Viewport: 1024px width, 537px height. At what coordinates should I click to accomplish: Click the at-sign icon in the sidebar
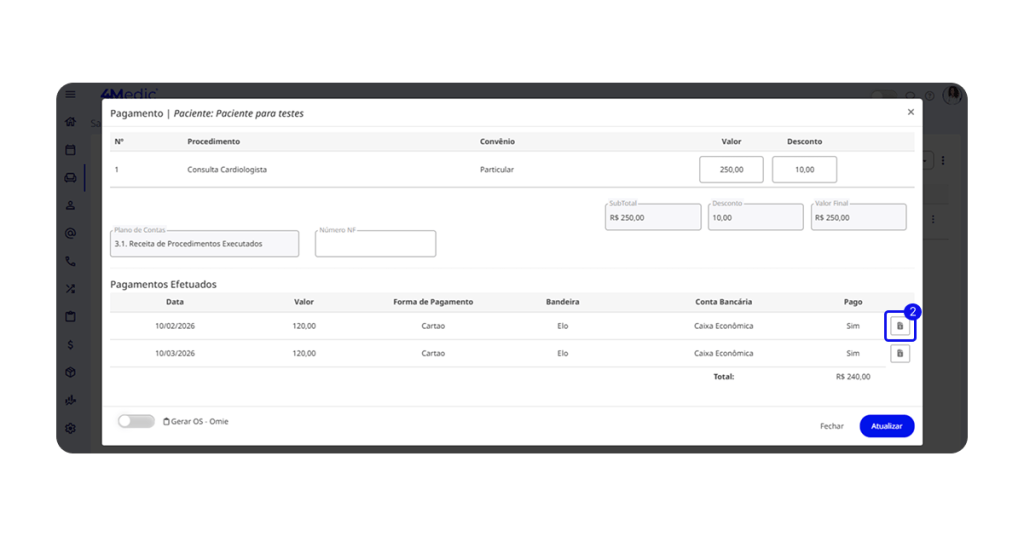click(x=70, y=233)
